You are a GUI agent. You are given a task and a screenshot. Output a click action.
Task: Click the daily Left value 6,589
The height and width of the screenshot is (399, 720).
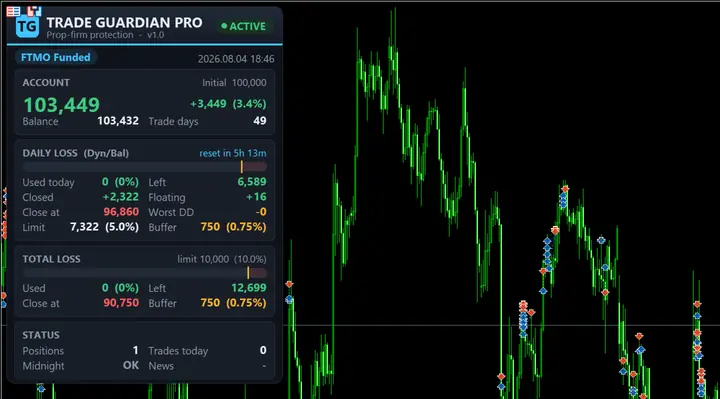(x=252, y=182)
